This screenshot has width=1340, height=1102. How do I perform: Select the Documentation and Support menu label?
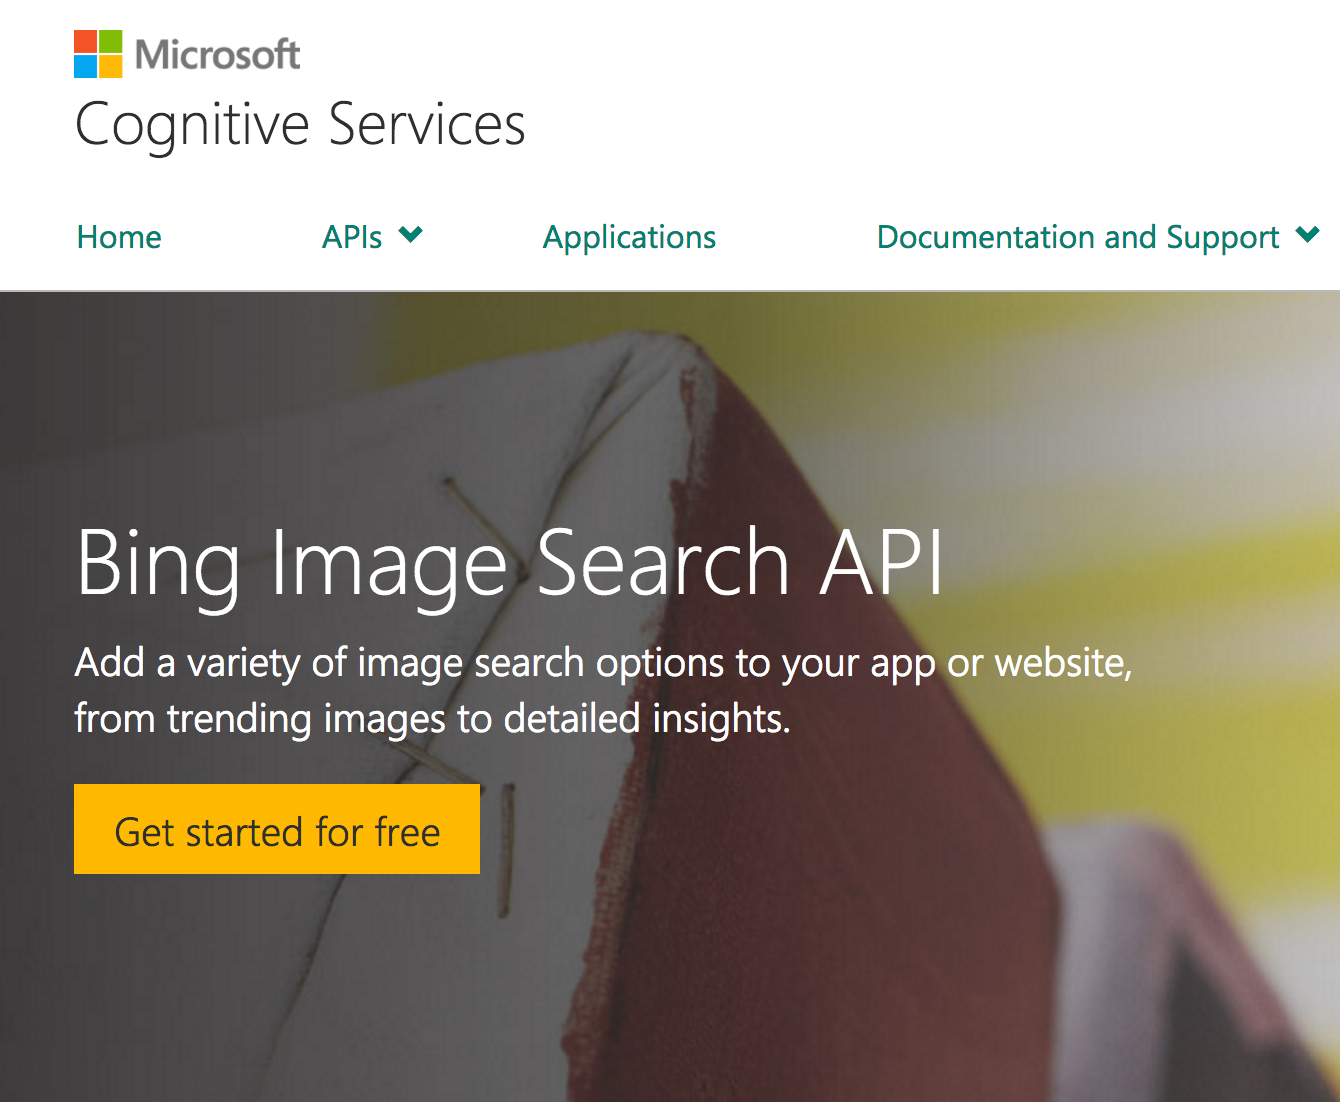tap(1077, 237)
